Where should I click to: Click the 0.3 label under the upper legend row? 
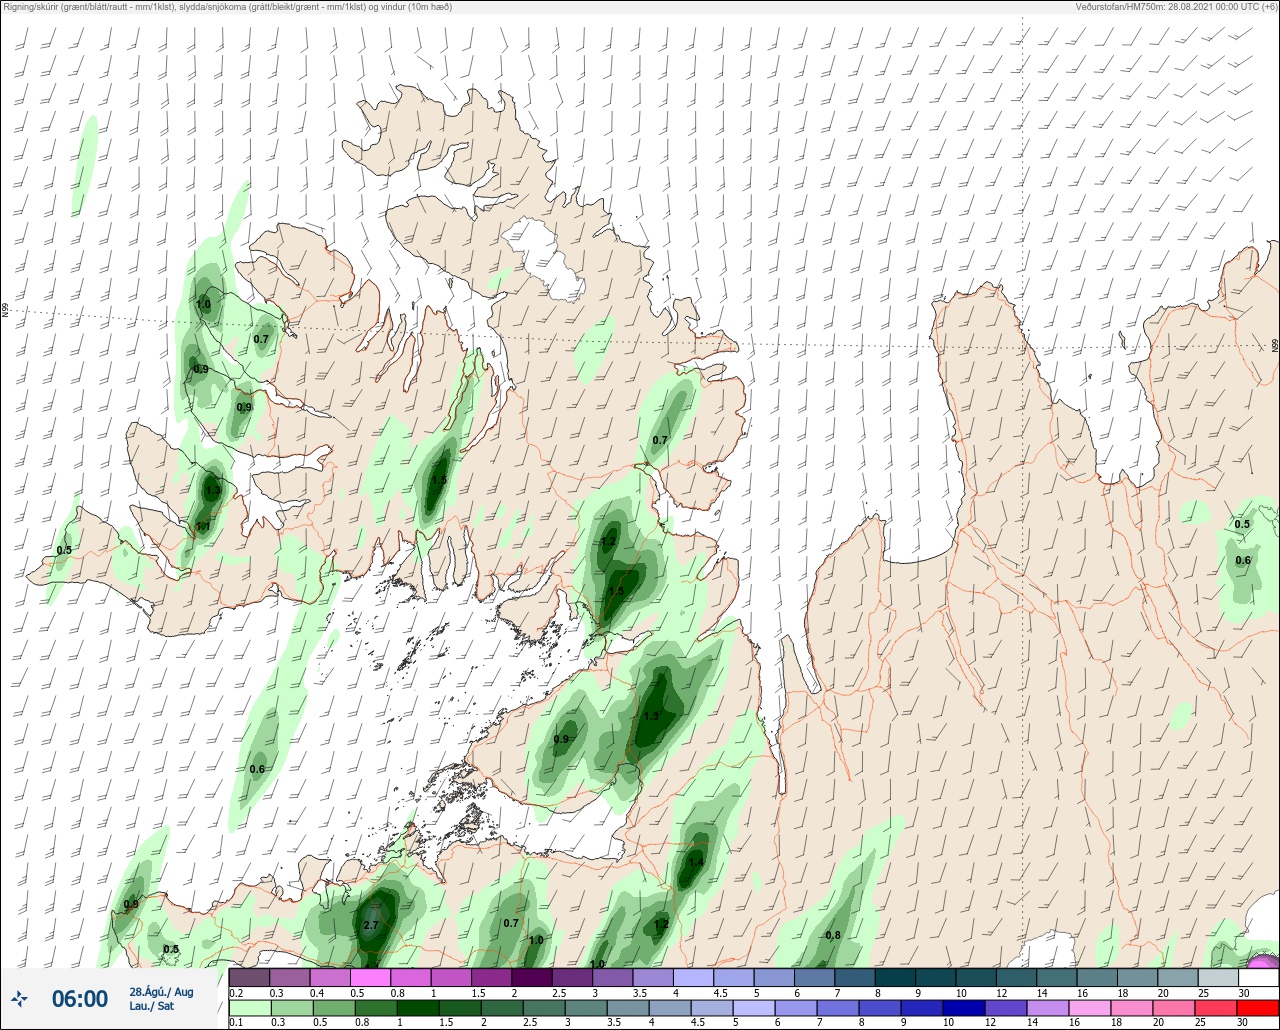coord(276,992)
